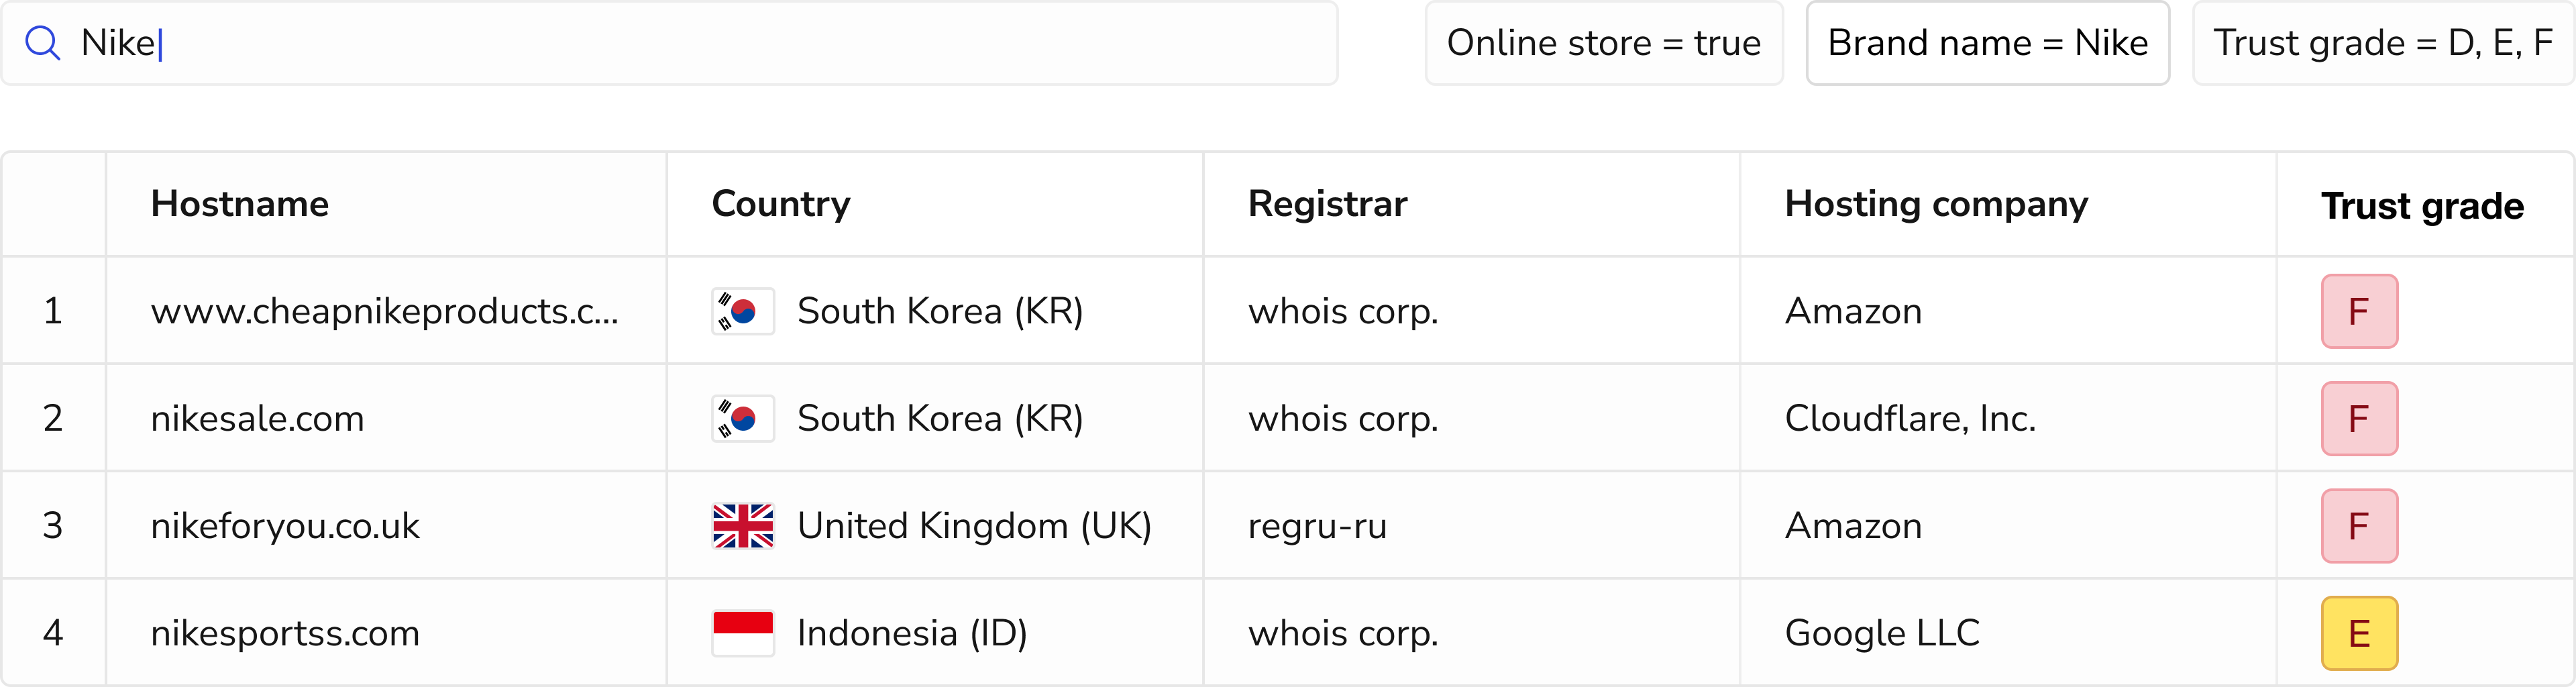Click the Indonesia flag icon
Viewport: 2576px width, 687px height.
[743, 633]
